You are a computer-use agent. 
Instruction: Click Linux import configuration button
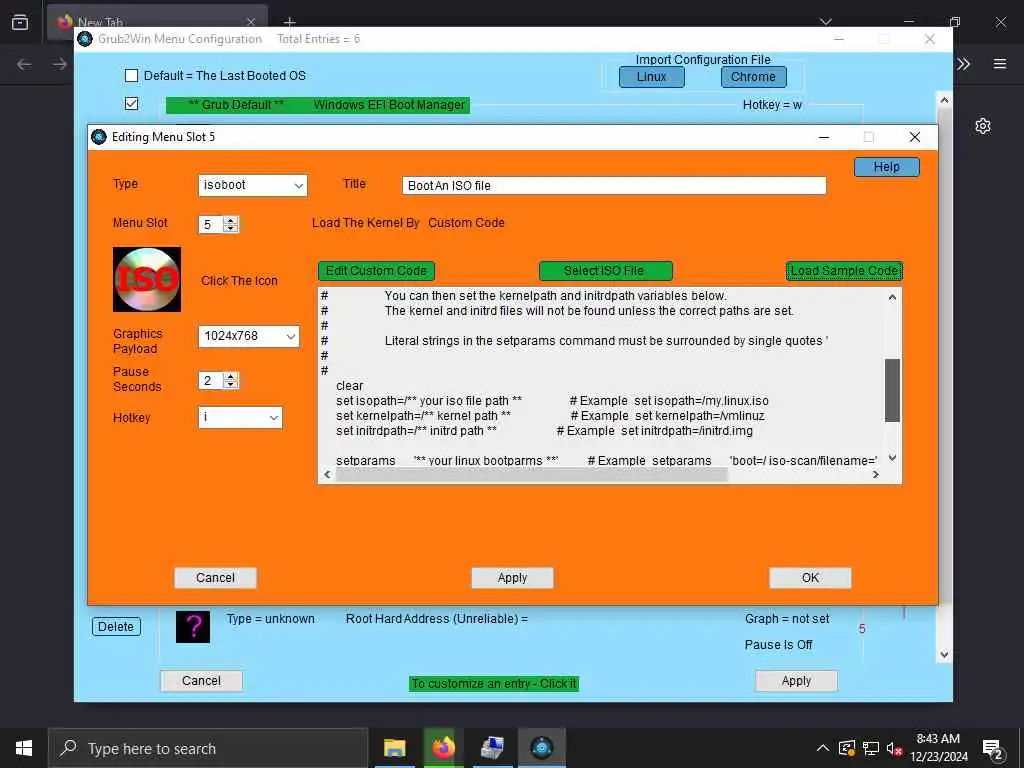tap(652, 77)
